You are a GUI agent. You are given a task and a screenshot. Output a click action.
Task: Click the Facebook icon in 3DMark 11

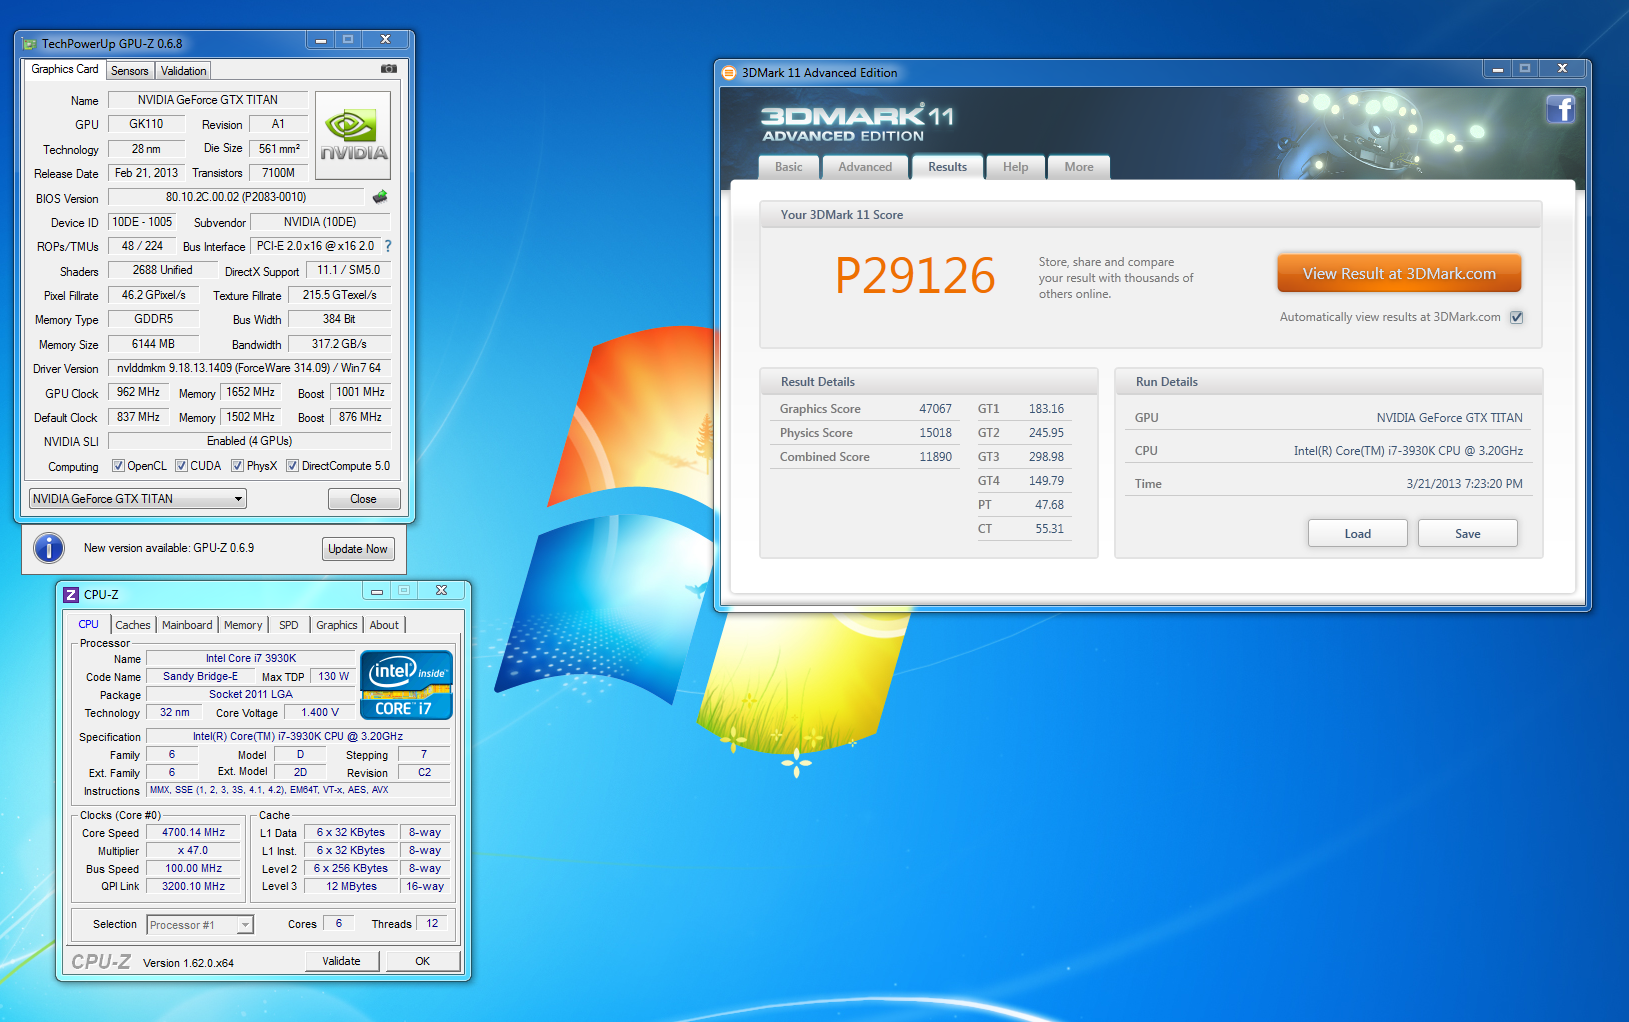[x=1560, y=109]
